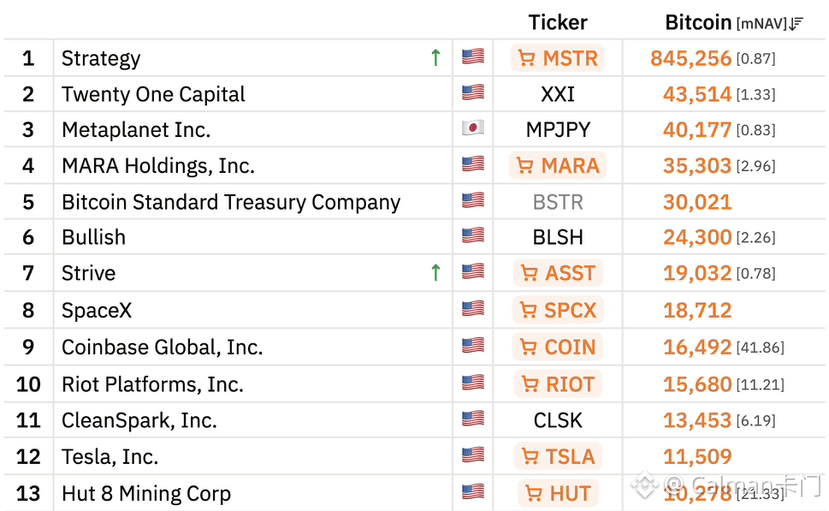Open Bitcoin Standard Treasury Company entry
829x511 pixels.
click(231, 202)
